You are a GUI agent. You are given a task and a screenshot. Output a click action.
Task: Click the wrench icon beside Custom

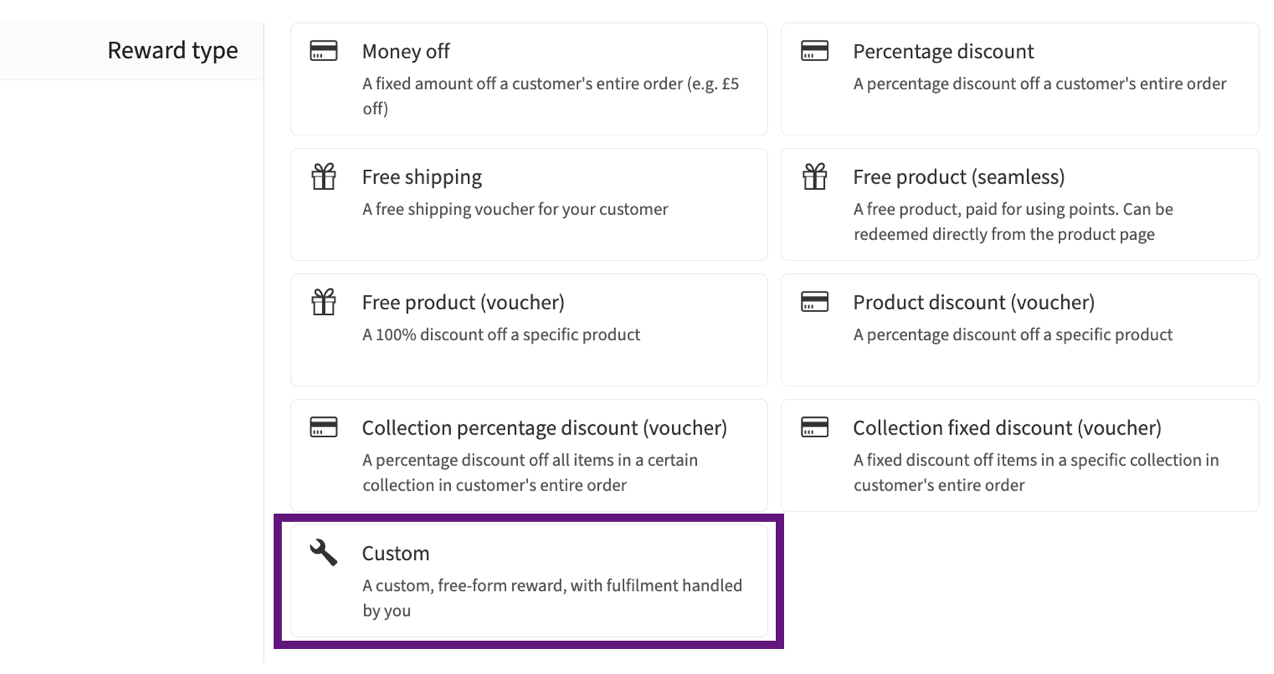(323, 552)
